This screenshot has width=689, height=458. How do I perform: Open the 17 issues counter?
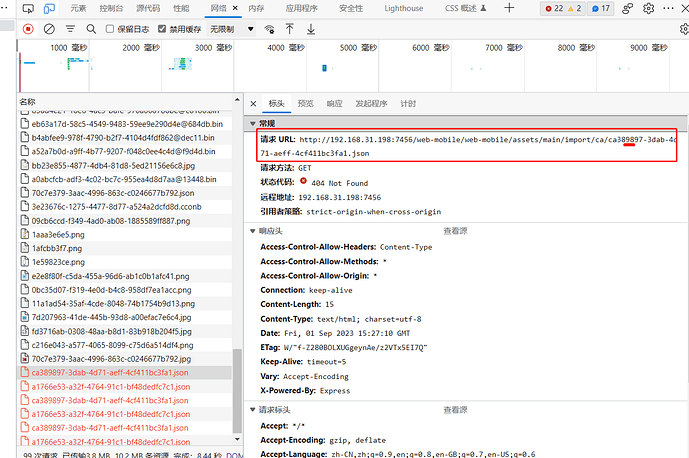601,8
